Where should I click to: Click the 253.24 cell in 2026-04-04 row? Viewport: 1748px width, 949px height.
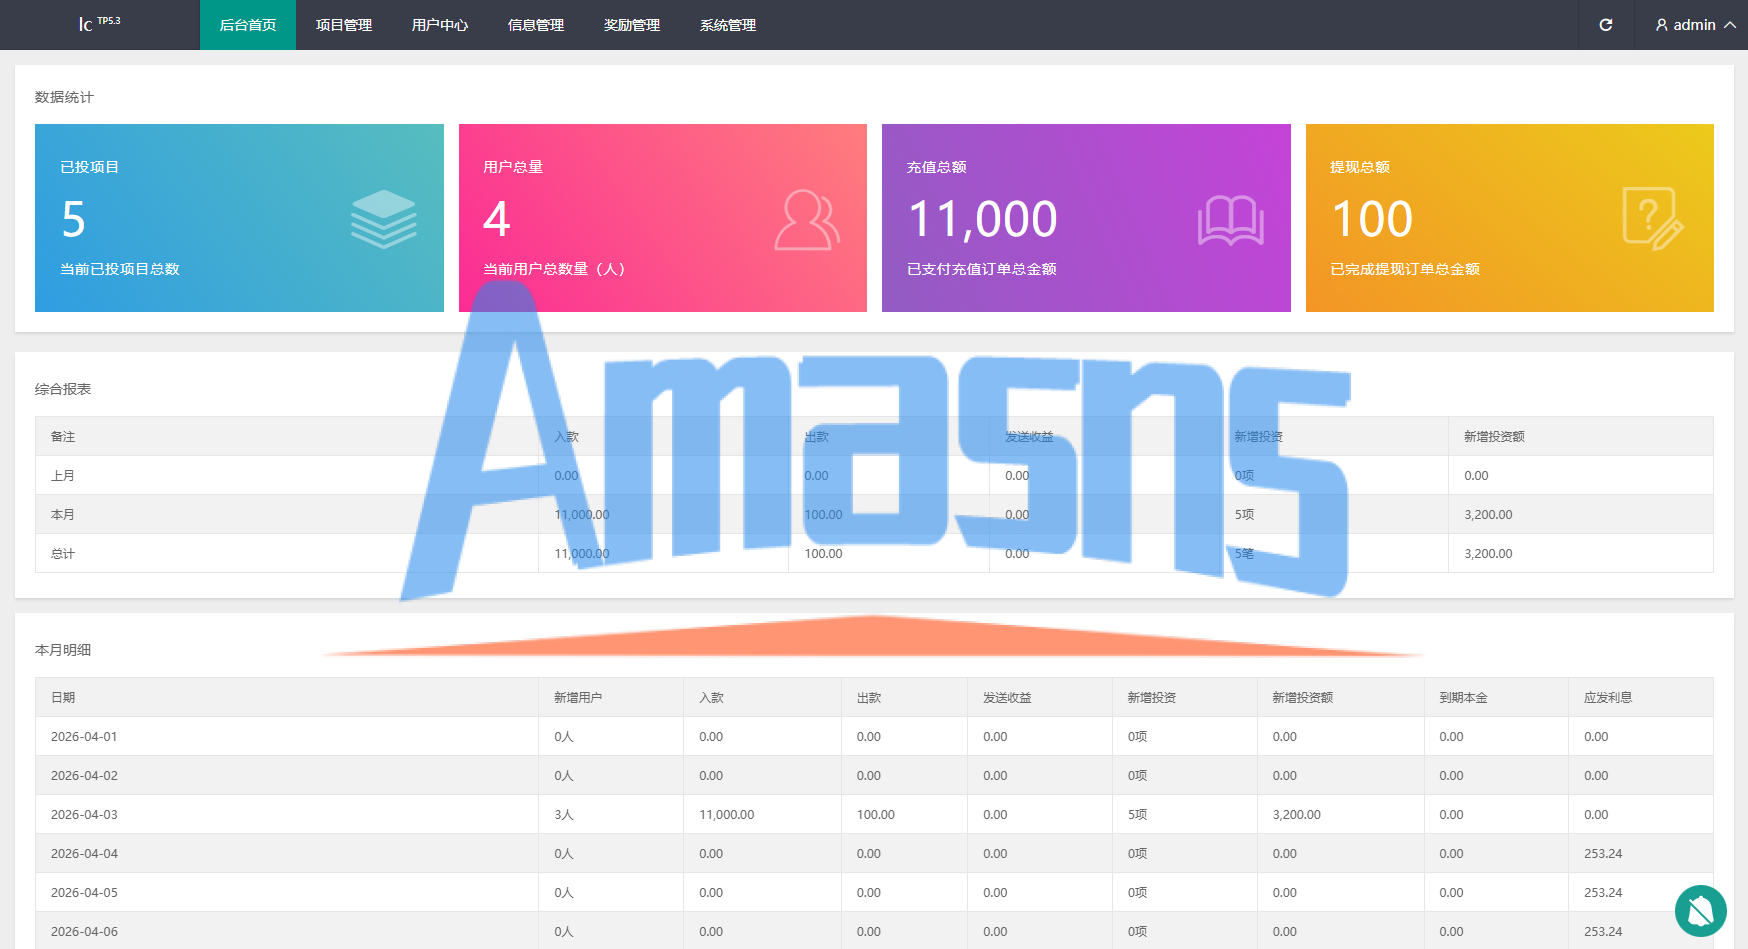(x=1603, y=854)
